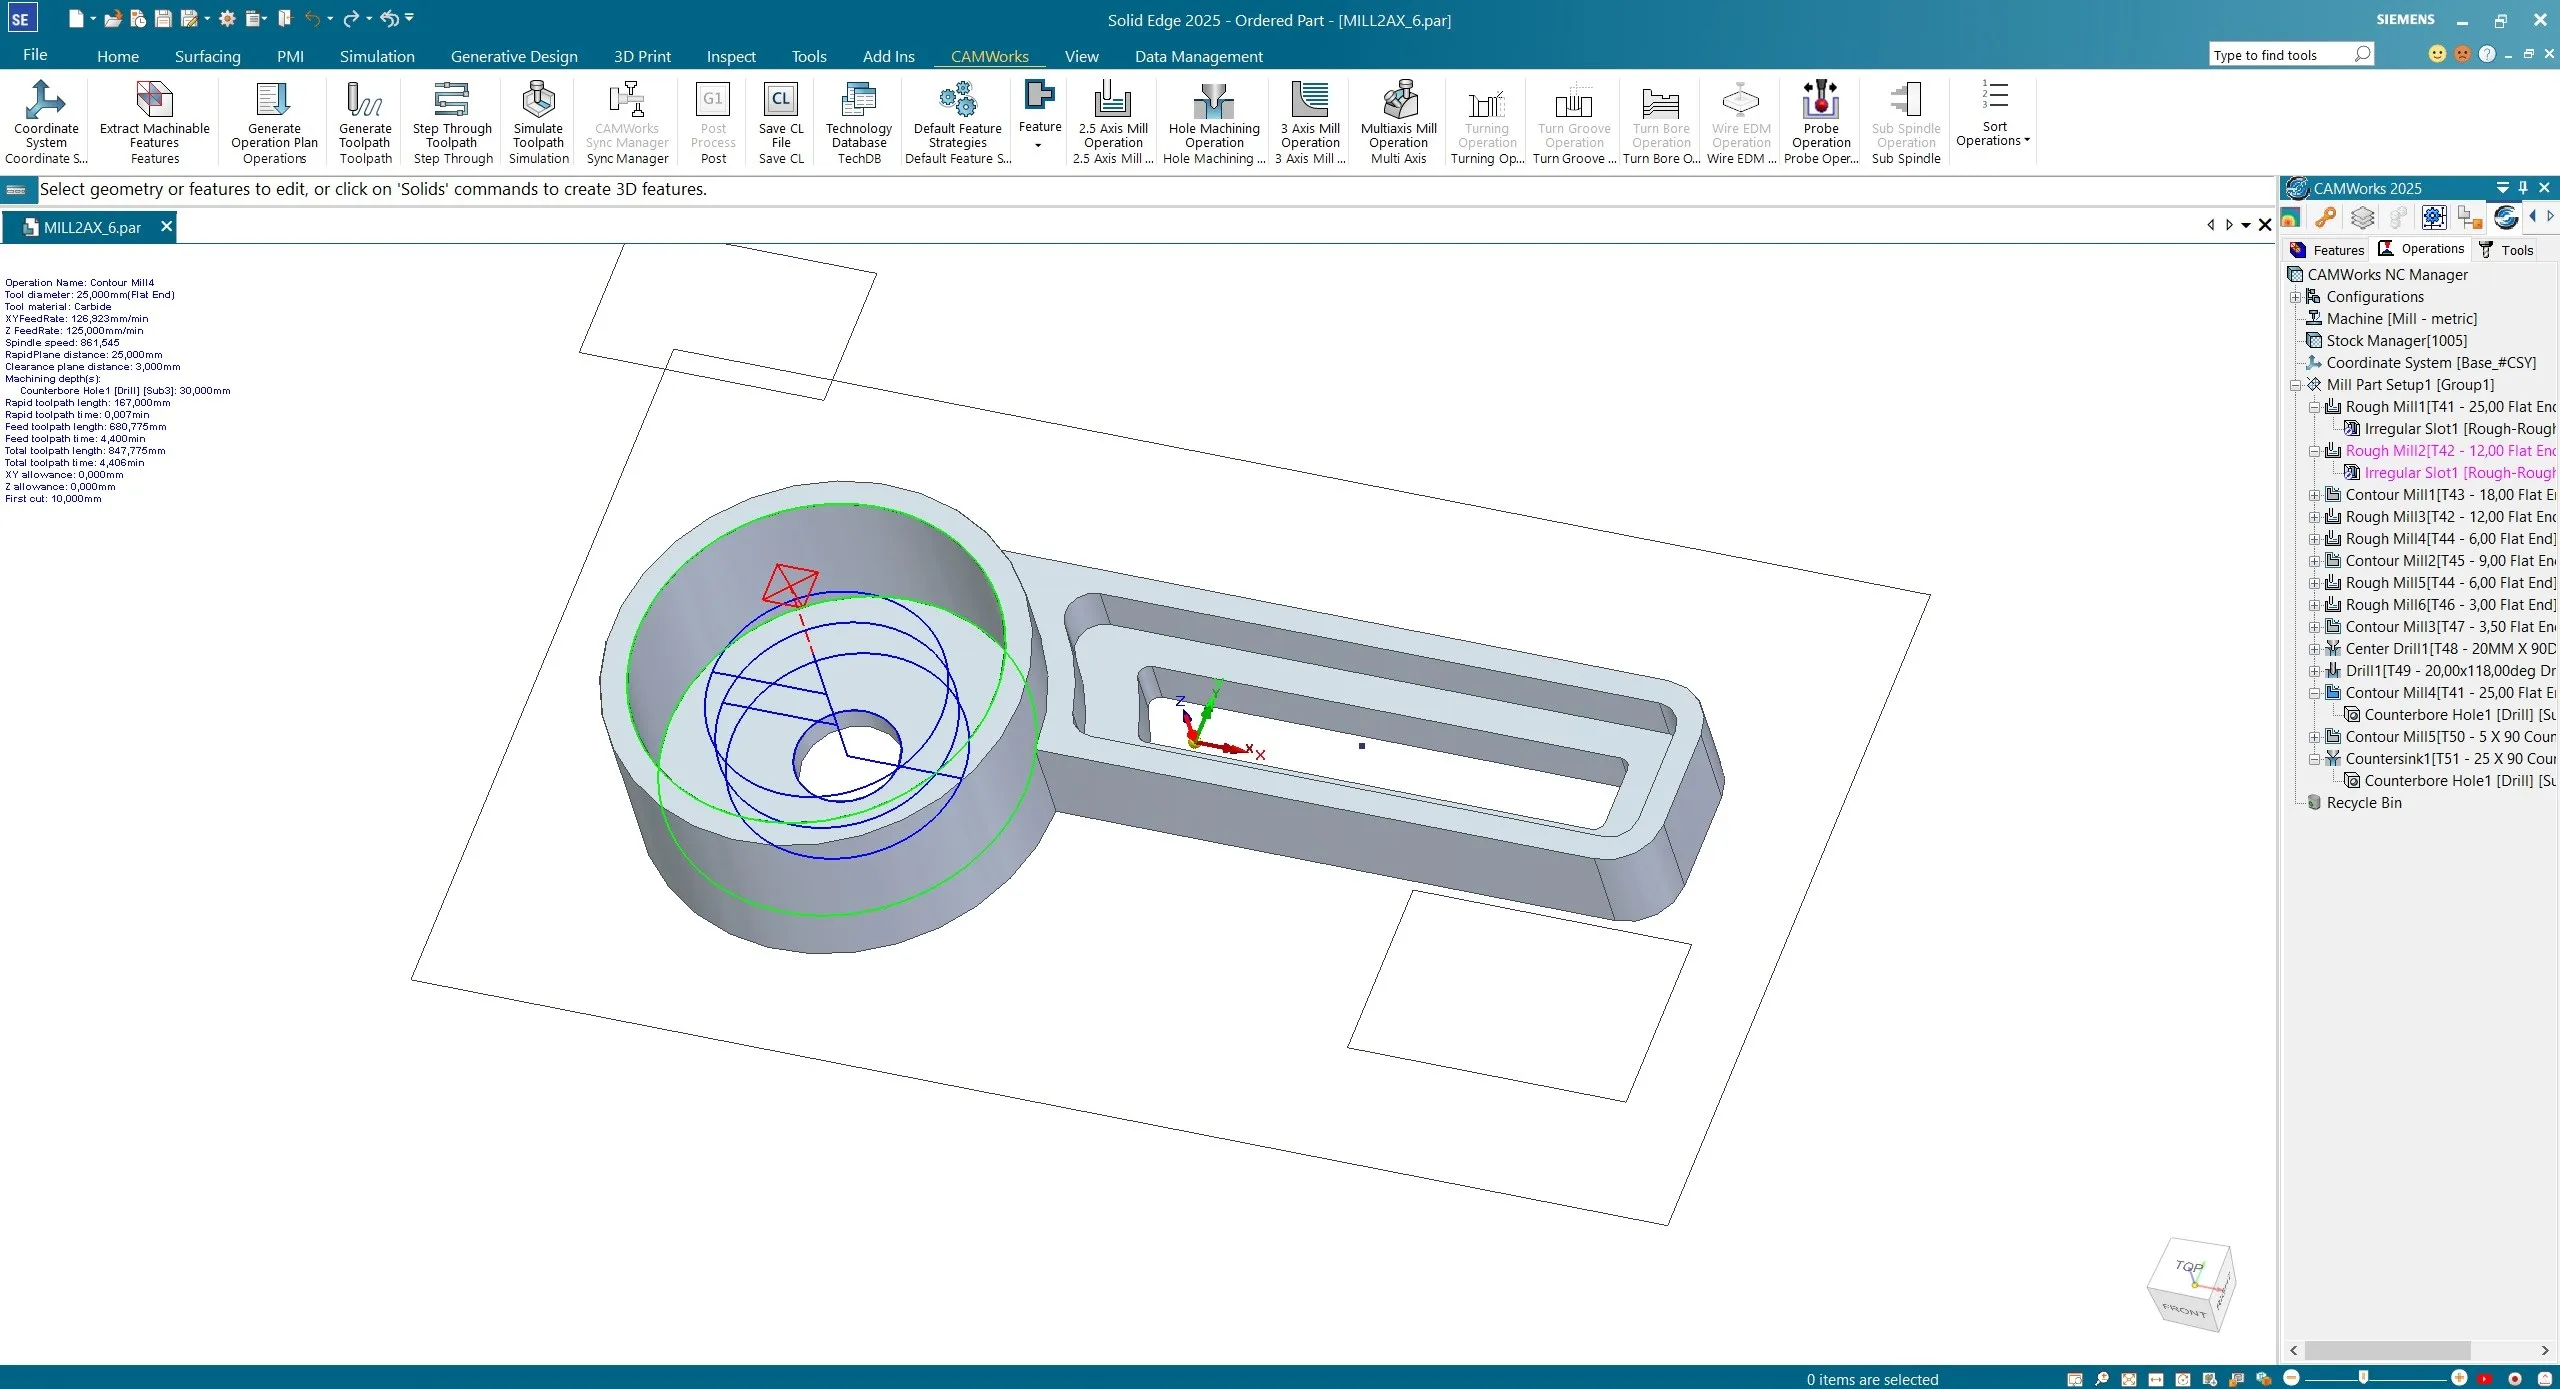The image size is (2560, 1389).
Task: Switch to the Features tab in CAMWorks panel
Action: click(x=2327, y=250)
